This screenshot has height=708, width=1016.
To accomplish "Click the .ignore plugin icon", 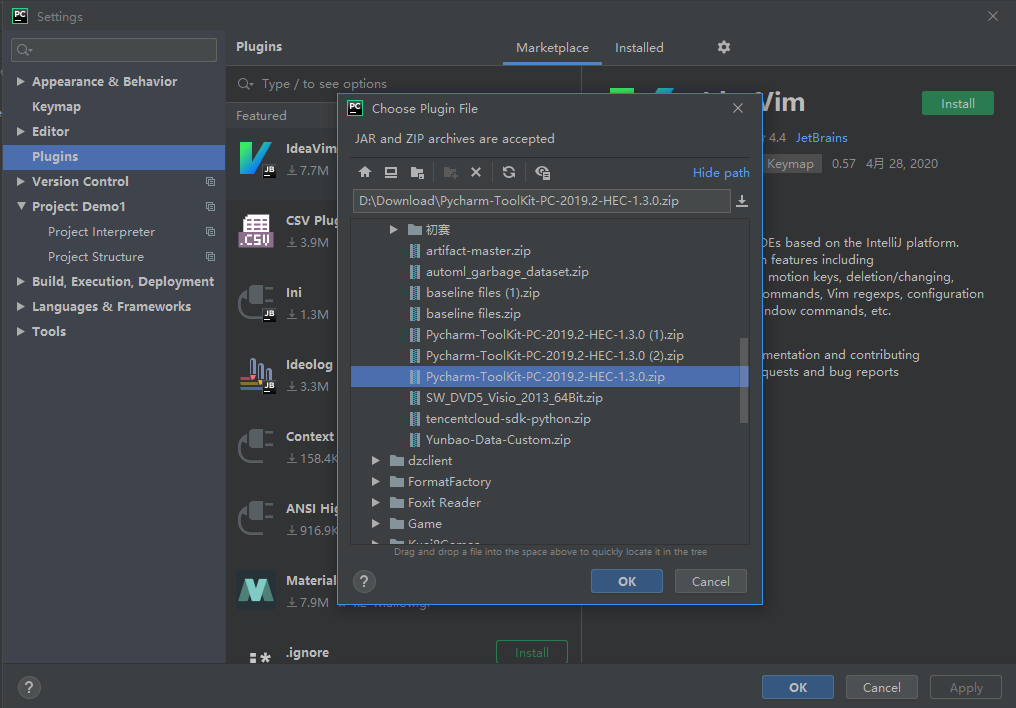I will coord(259,657).
